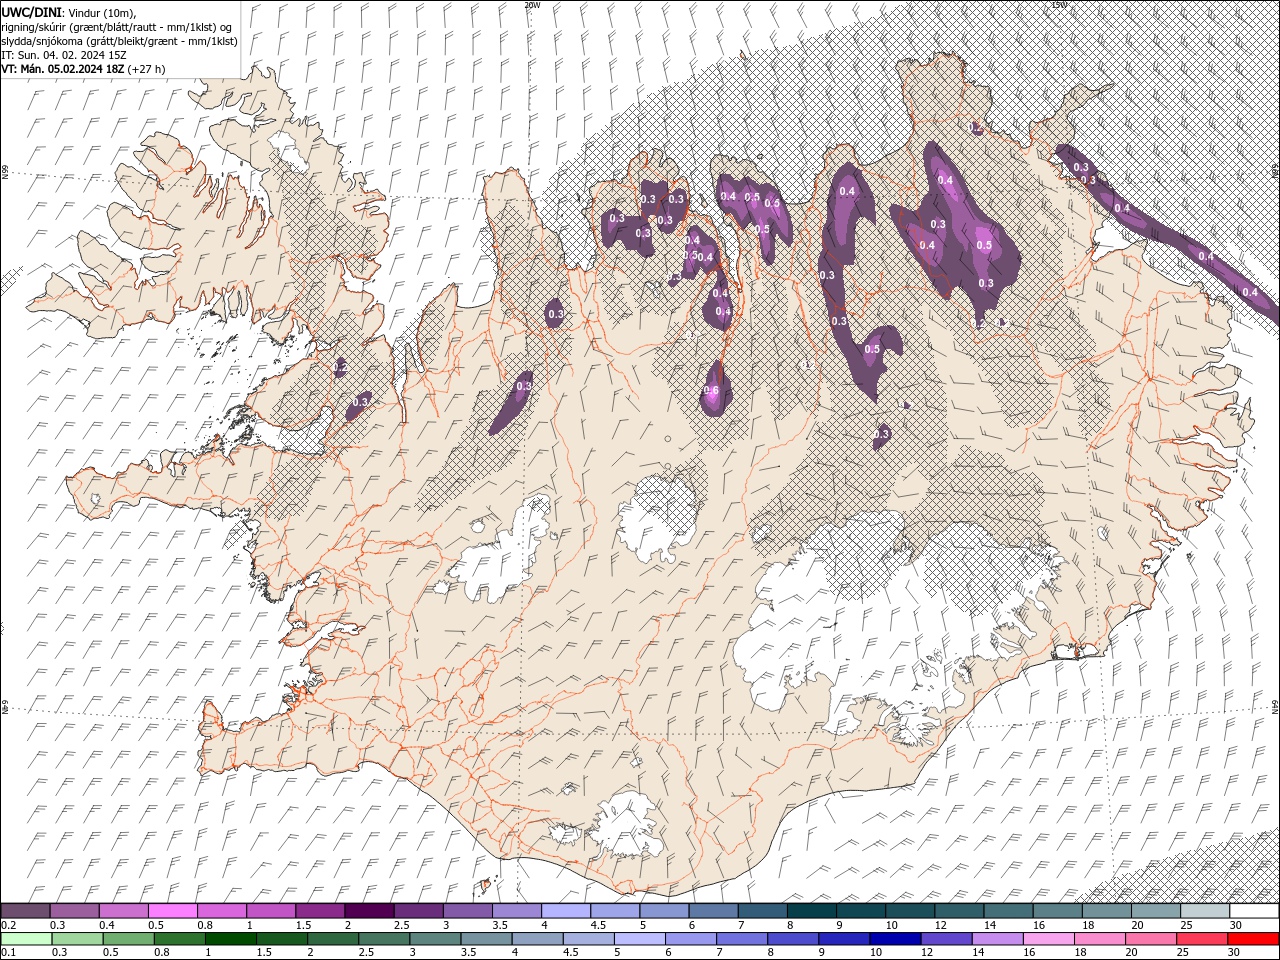Click the deep blue 10 swatch in bottom legend row
The width and height of the screenshot is (1280, 960).
click(894, 938)
